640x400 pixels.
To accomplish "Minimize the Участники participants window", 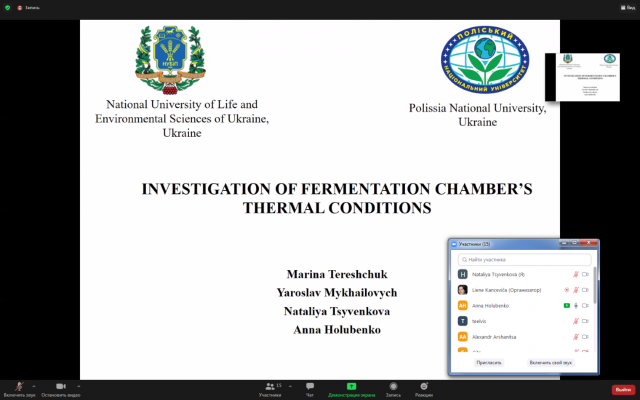I will click(564, 243).
